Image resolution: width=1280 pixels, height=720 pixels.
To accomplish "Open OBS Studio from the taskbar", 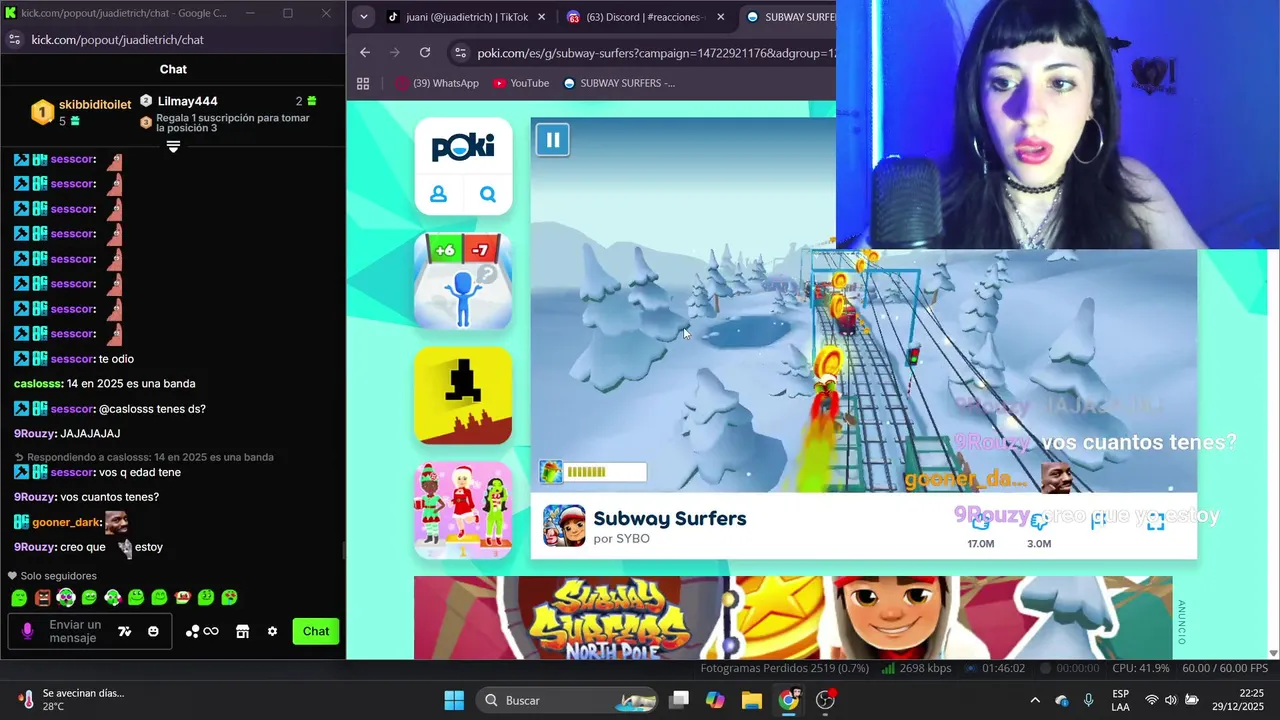I will click(826, 700).
